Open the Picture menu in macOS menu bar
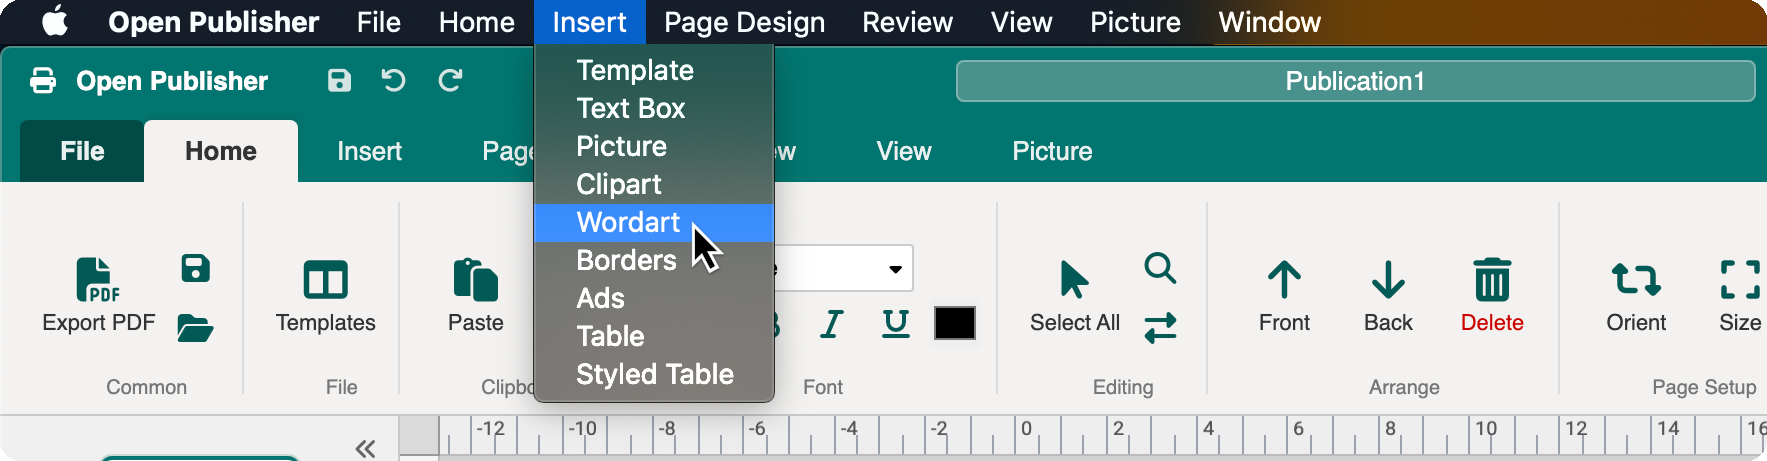 [1136, 22]
